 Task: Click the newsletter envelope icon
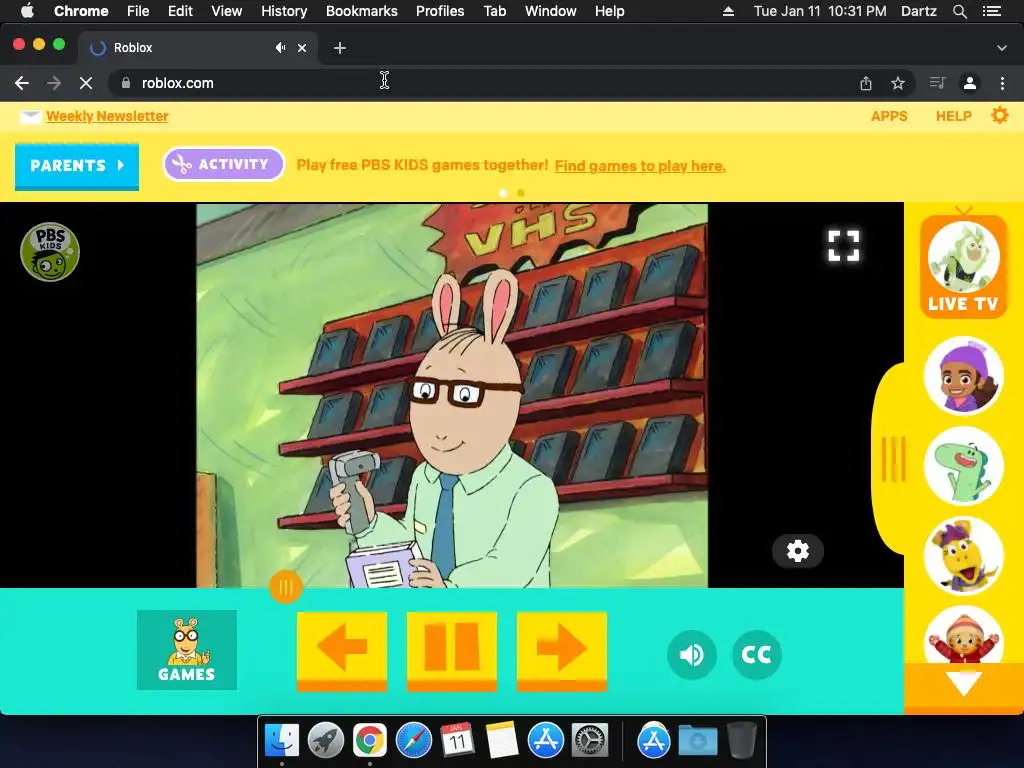pyautogui.click(x=30, y=117)
